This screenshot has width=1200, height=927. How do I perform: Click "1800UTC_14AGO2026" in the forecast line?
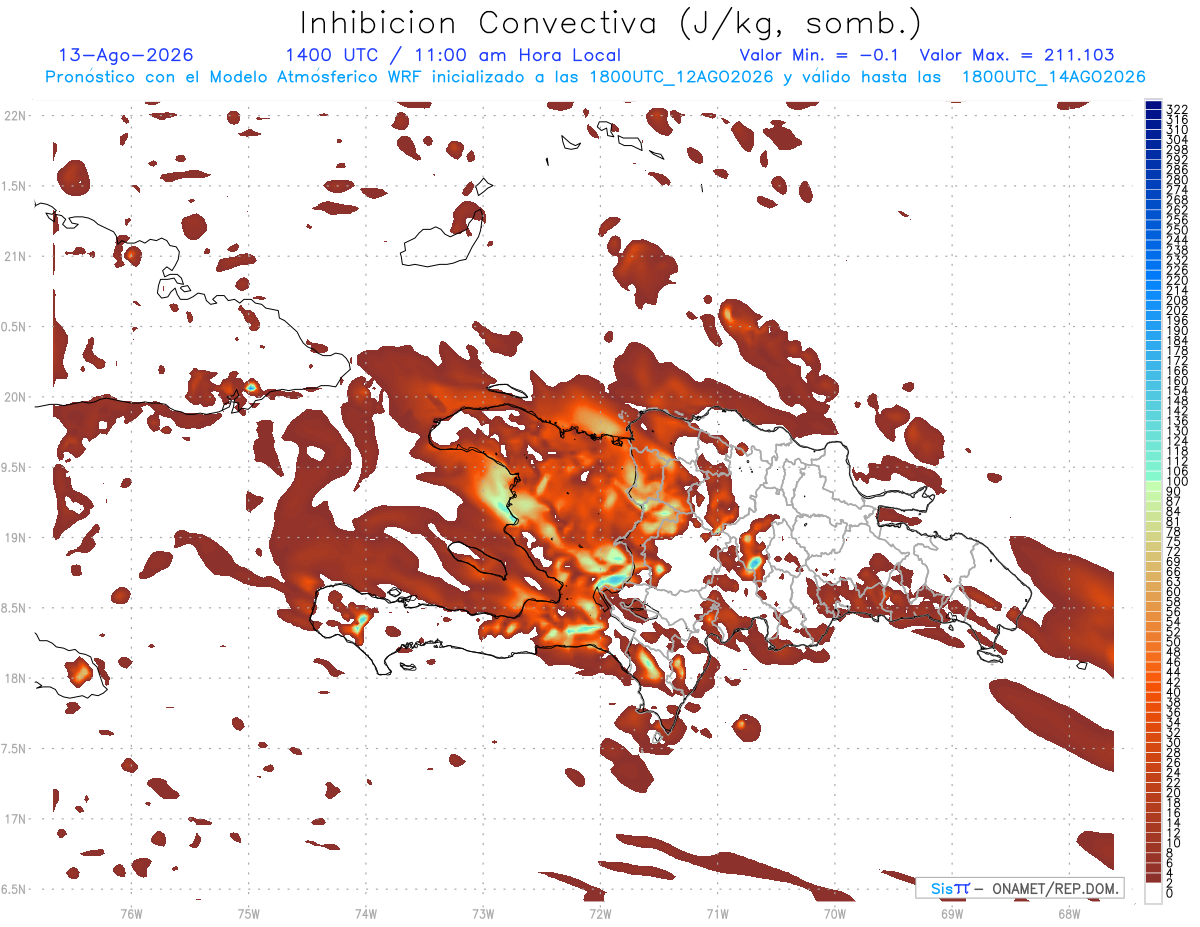point(1053,77)
